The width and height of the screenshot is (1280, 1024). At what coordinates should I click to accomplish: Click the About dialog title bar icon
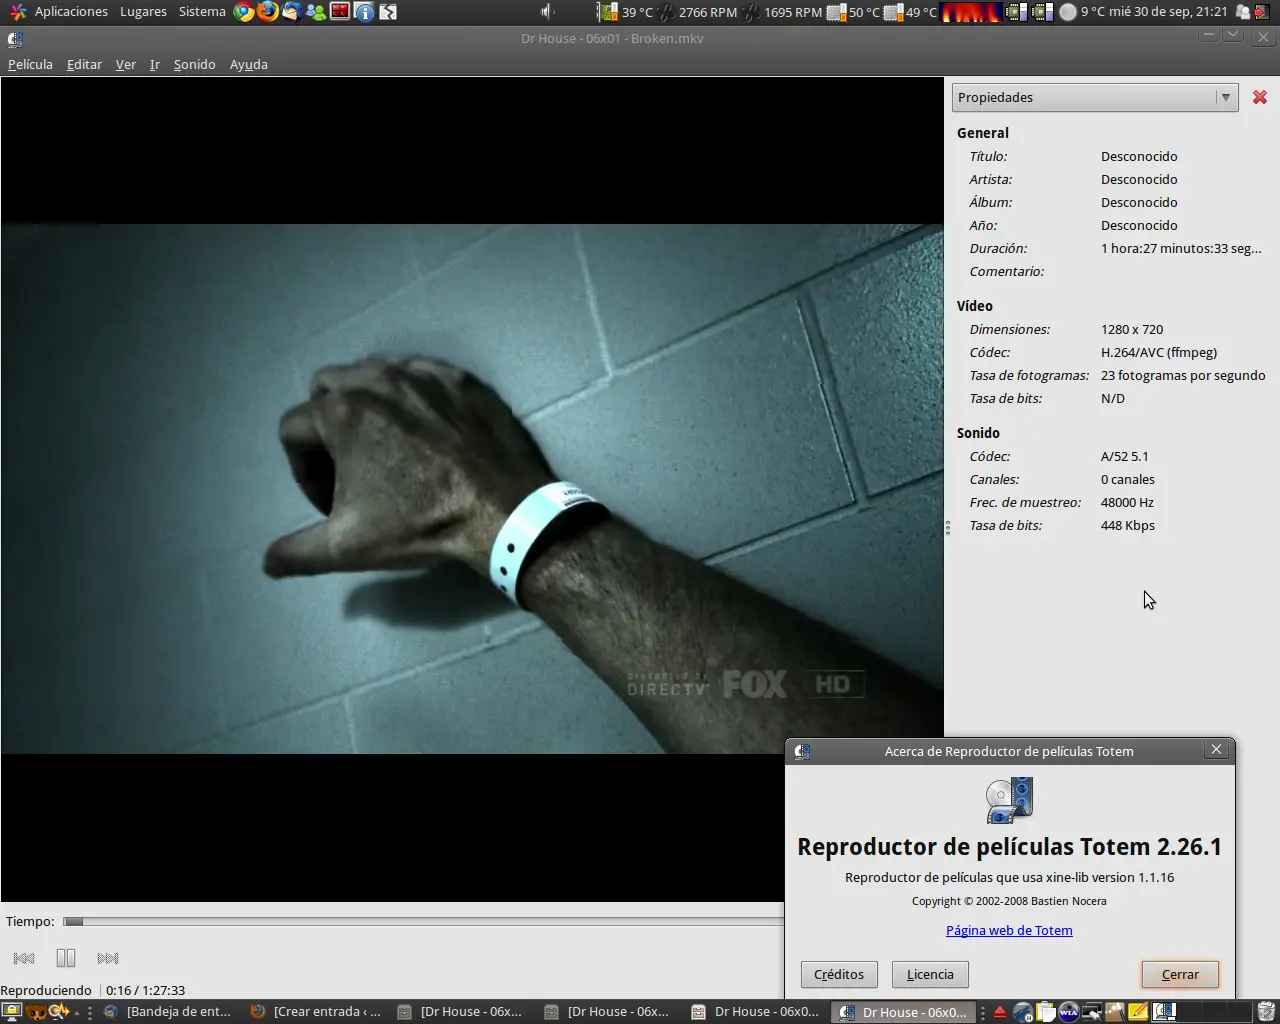tap(801, 751)
